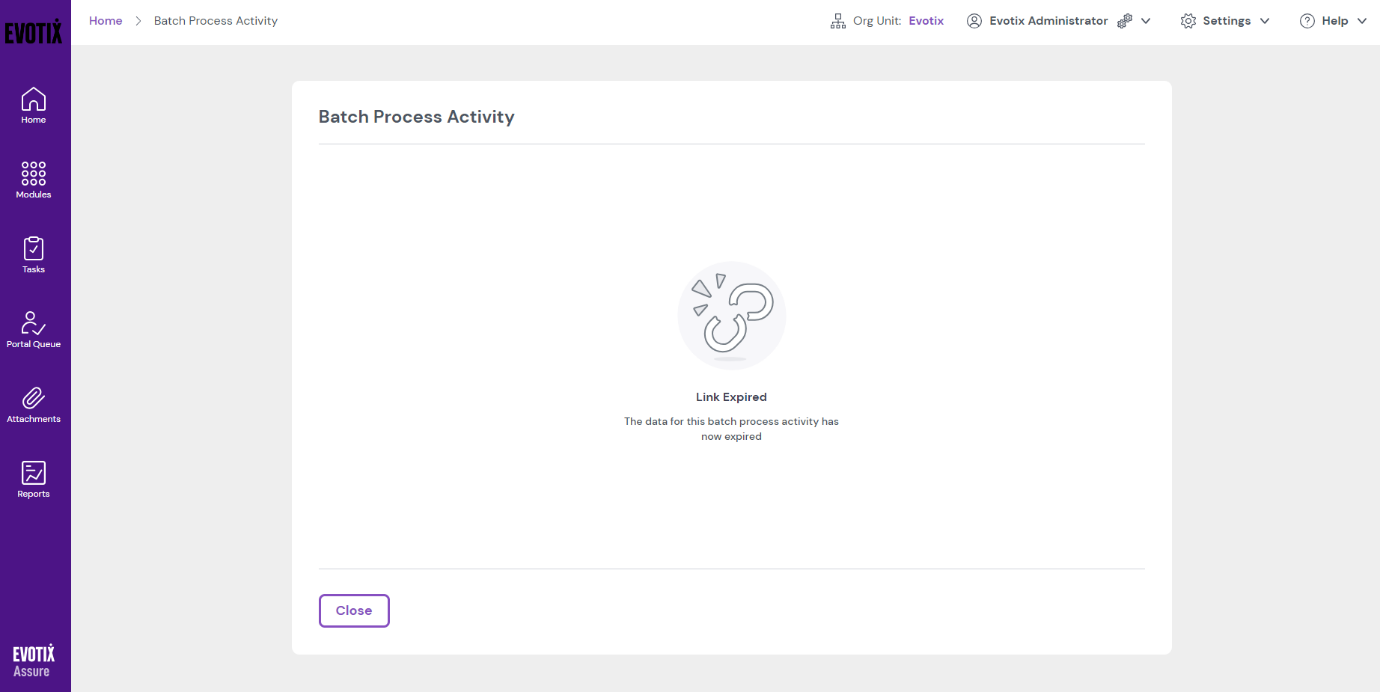Image resolution: width=1380 pixels, height=692 pixels.
Task: Click the Org Unit hierarchy icon
Action: [838, 21]
